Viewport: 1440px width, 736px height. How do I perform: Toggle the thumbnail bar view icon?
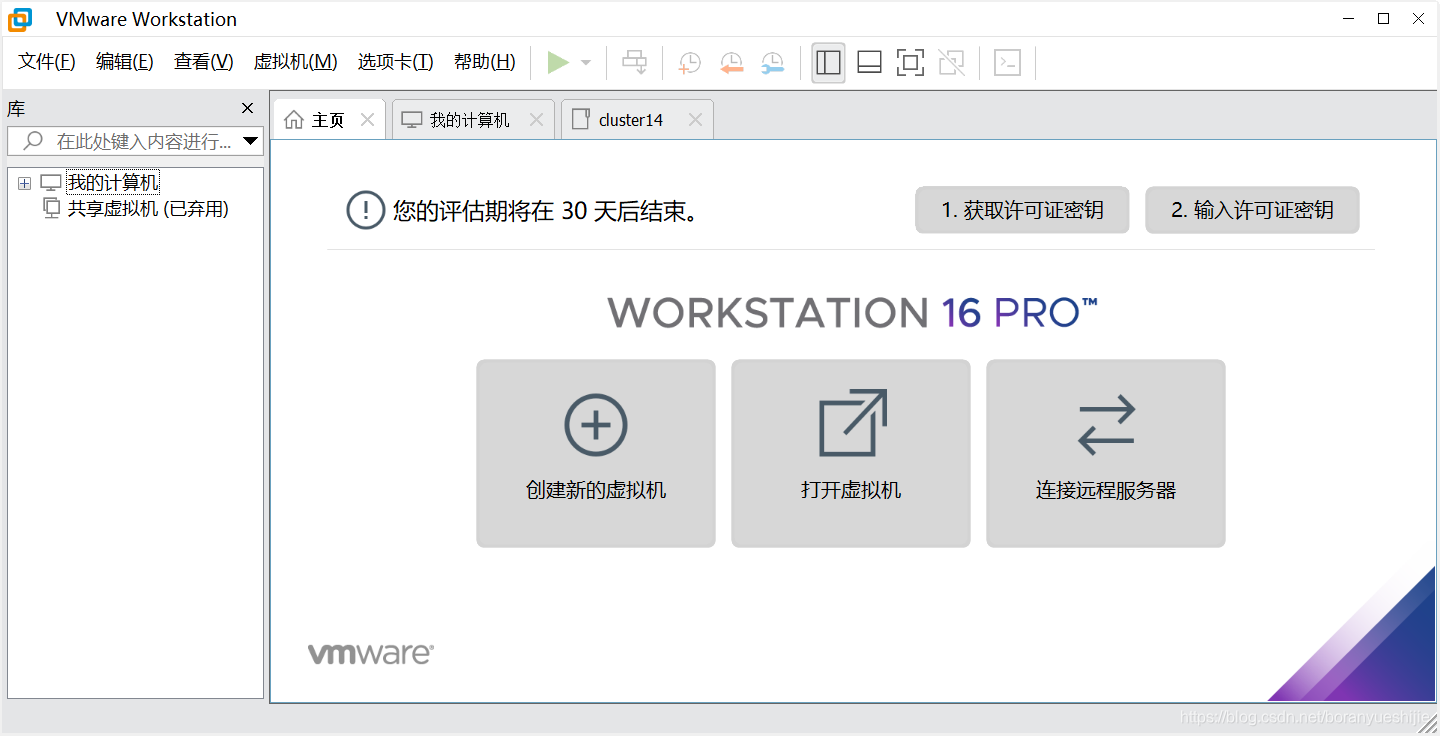(870, 63)
